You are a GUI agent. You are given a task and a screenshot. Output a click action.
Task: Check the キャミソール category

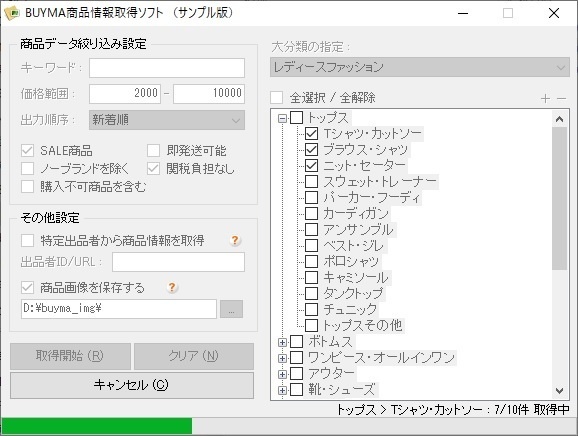311,277
